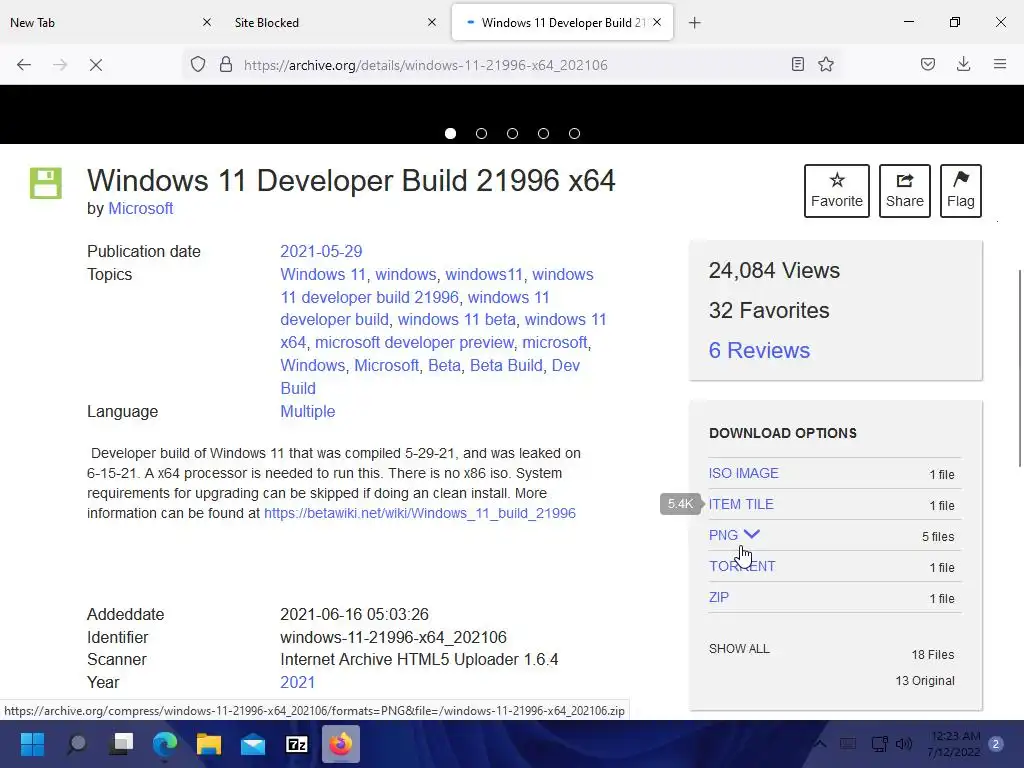This screenshot has height=768, width=1024.
Task: Click the Firefox taskbar icon
Action: coord(341,744)
